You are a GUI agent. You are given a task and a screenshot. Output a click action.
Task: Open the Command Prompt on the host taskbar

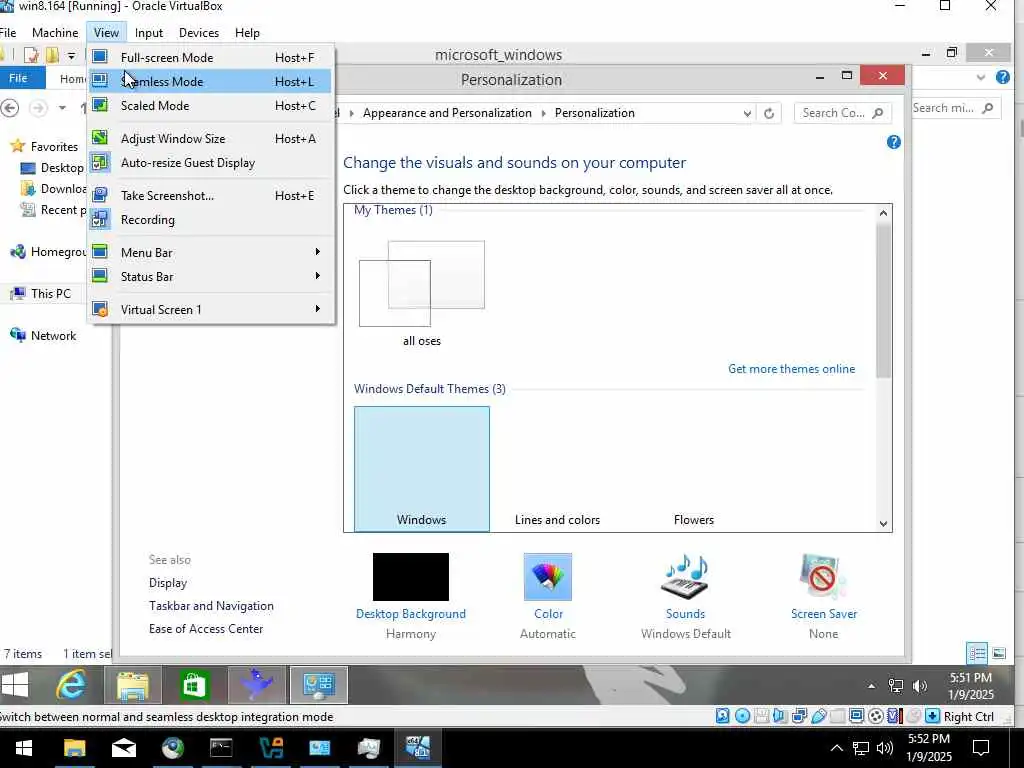[x=221, y=748]
